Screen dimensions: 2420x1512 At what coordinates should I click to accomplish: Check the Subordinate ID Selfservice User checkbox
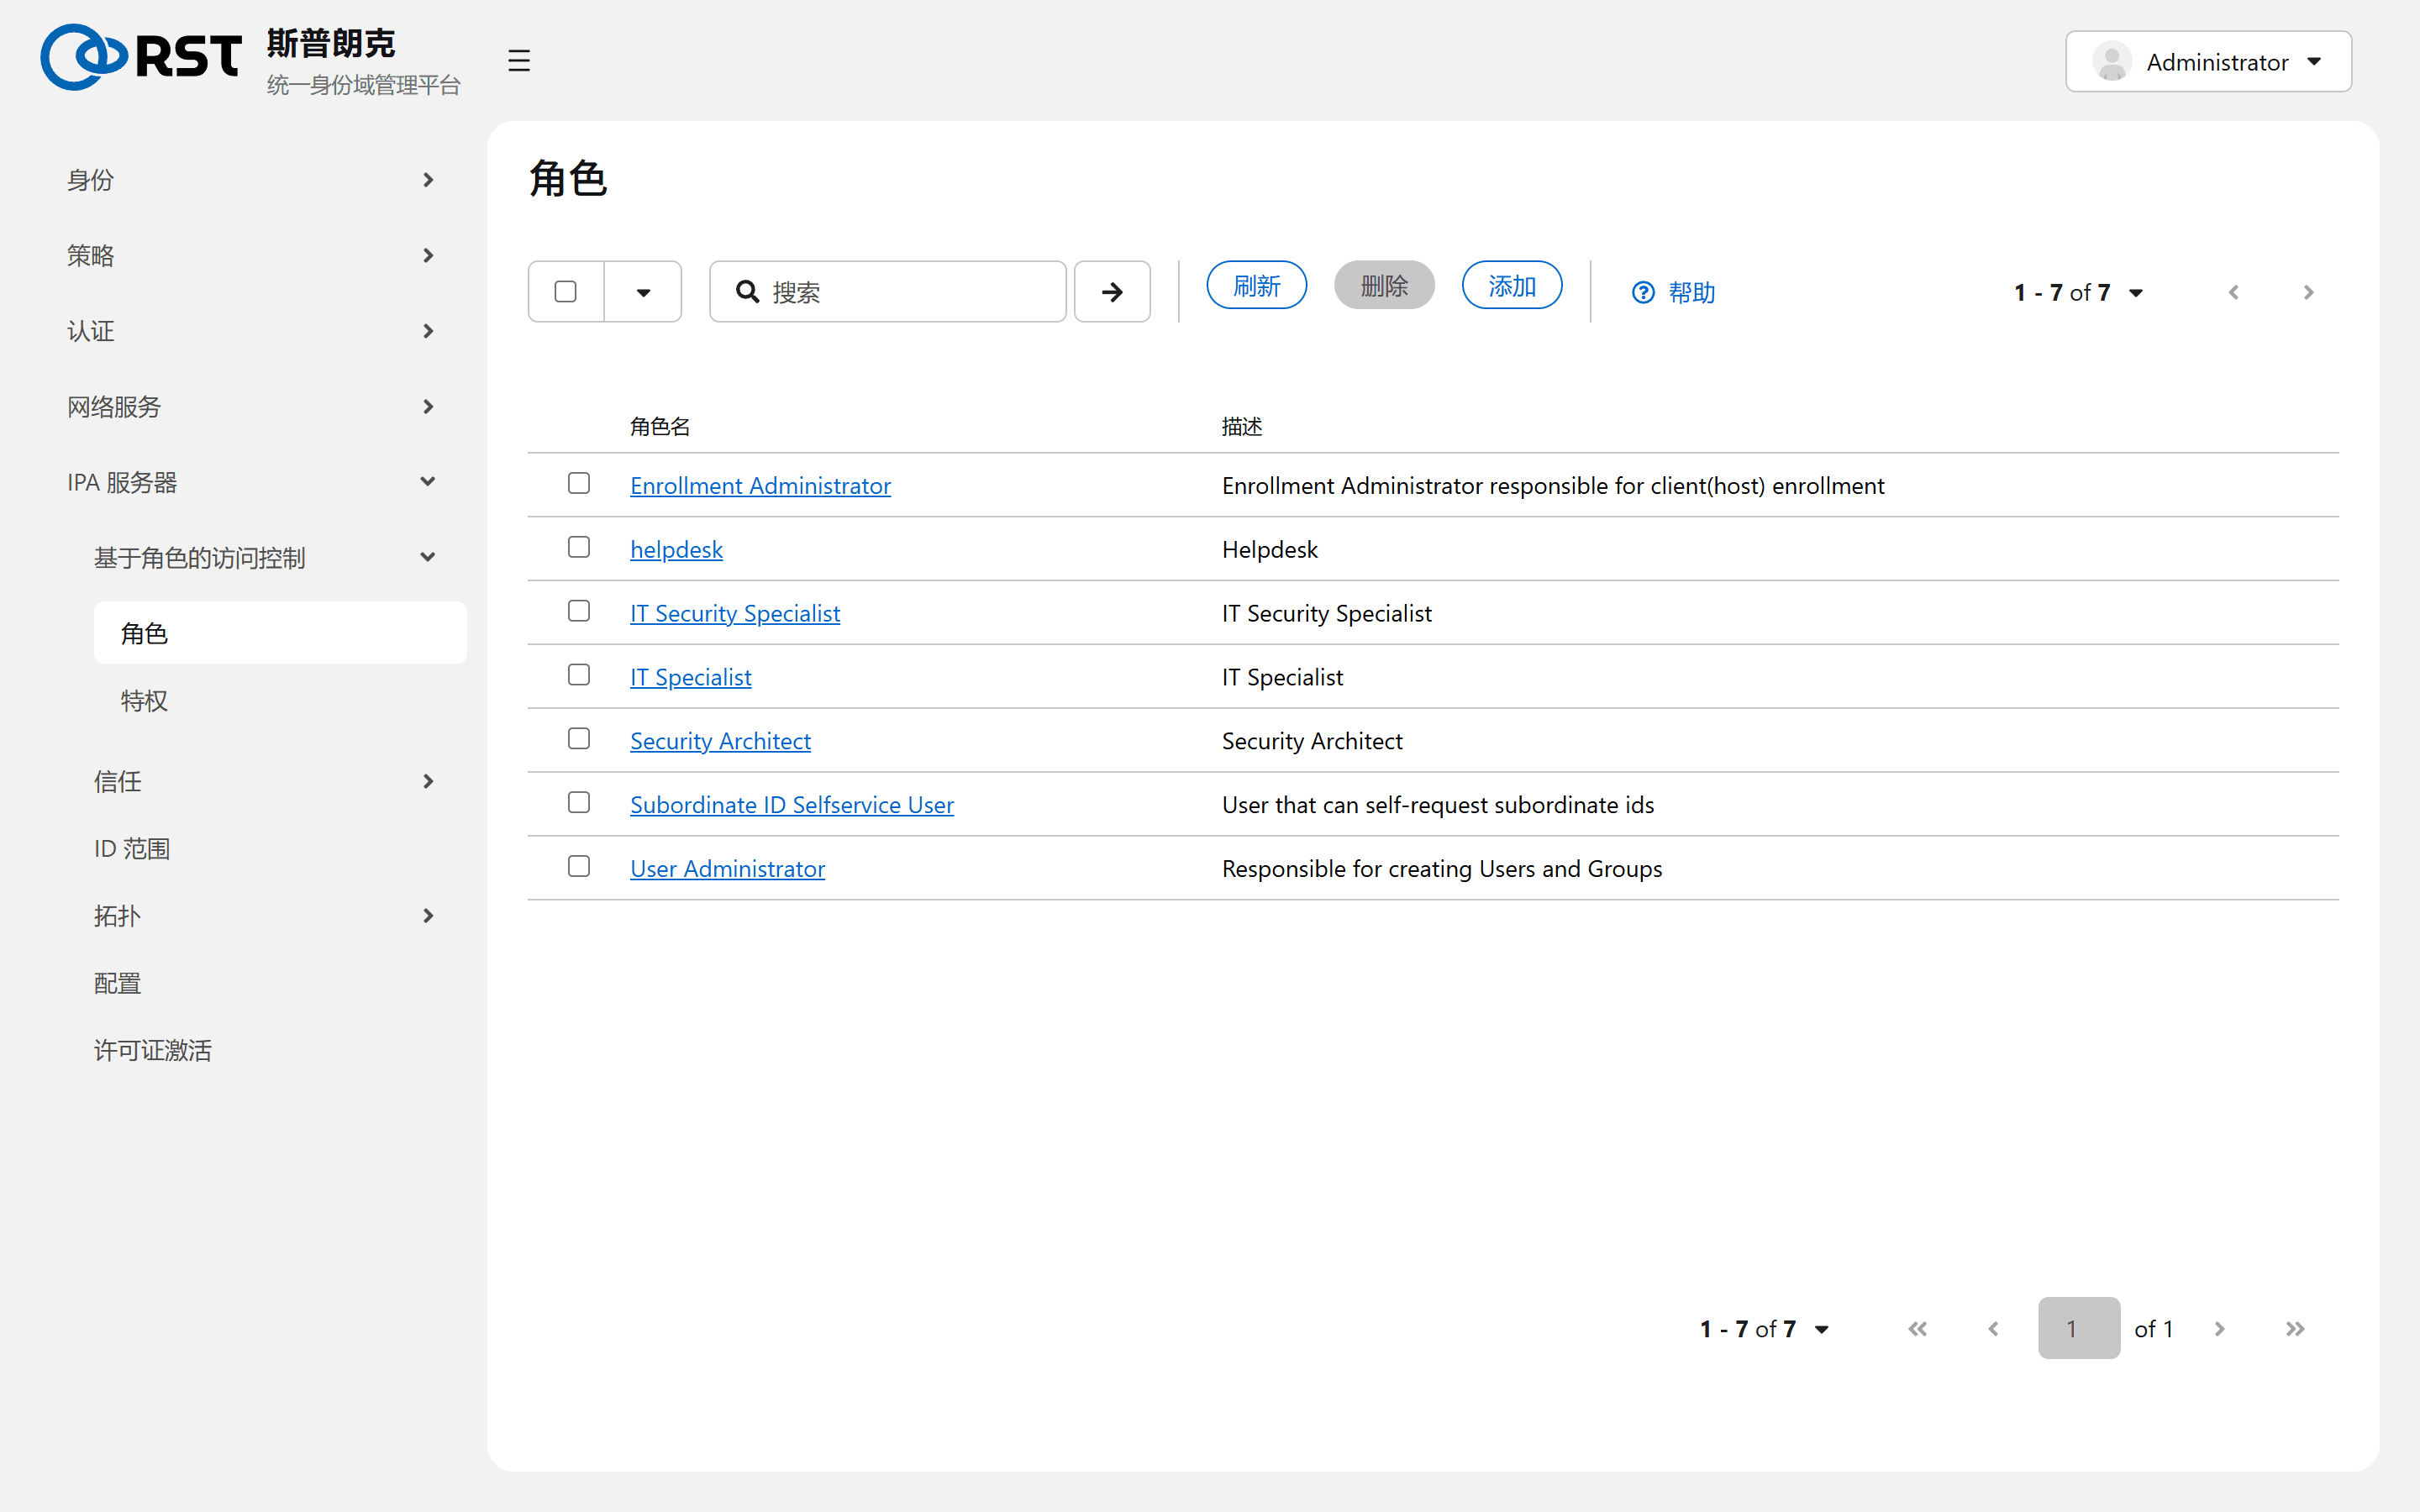click(579, 804)
